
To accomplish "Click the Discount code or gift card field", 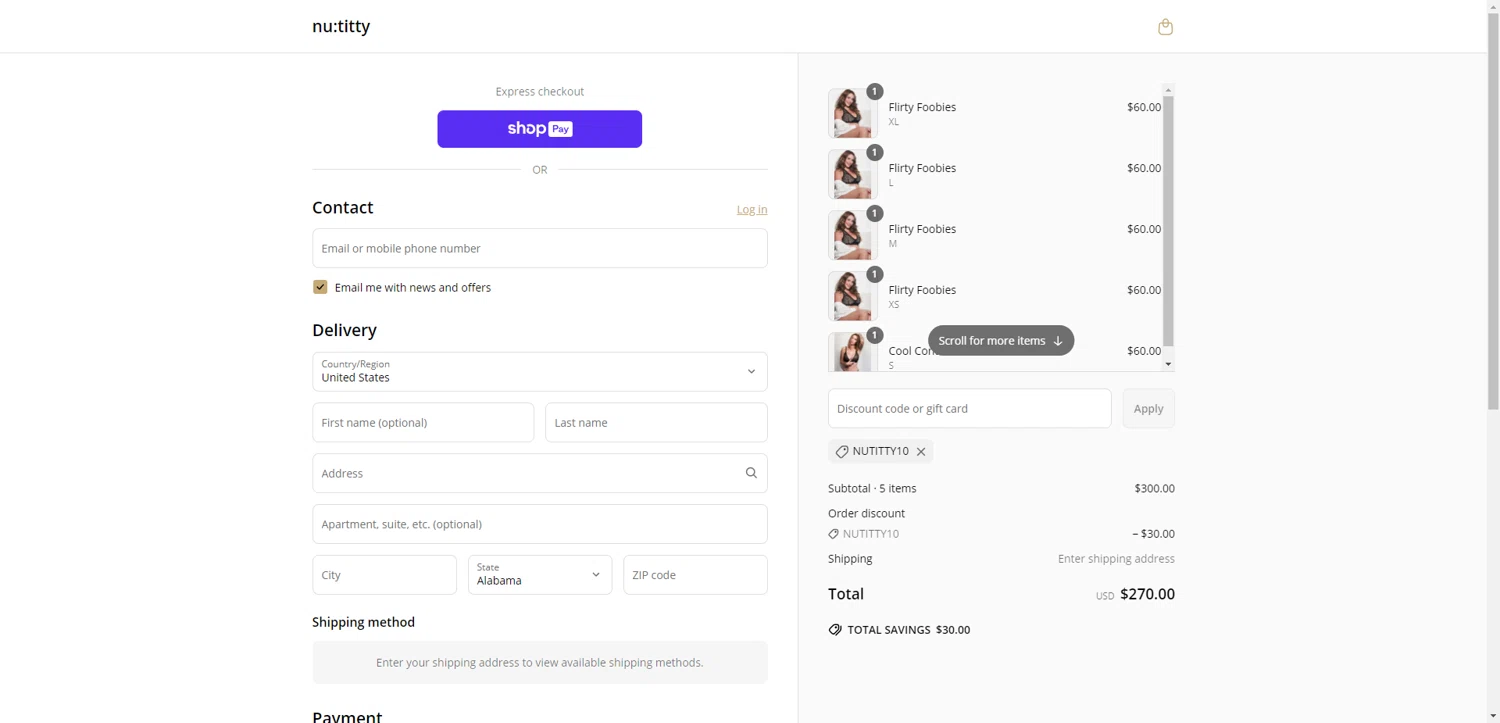I will pyautogui.click(x=969, y=409).
